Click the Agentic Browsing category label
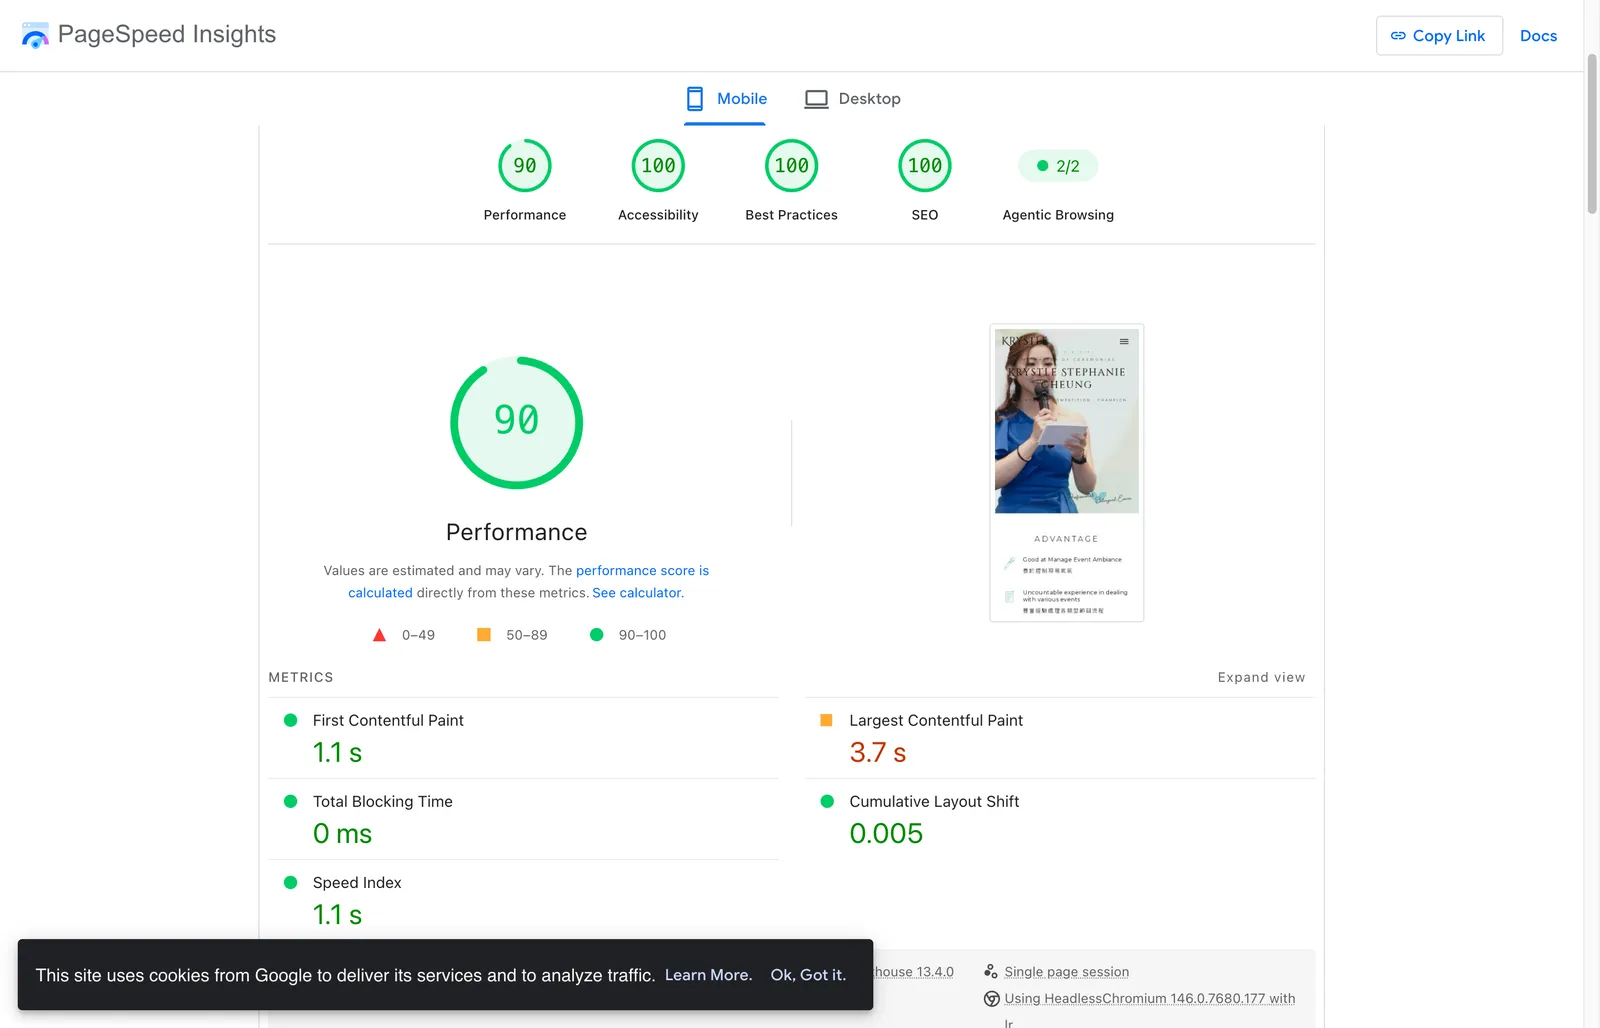Screen dimensions: 1600x1028 tap(1058, 215)
